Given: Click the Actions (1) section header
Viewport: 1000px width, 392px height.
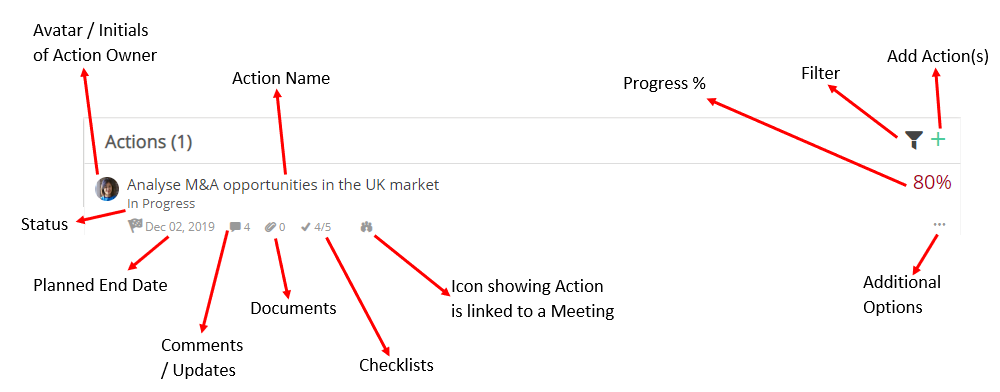Looking at the screenshot, I should pyautogui.click(x=148, y=142).
